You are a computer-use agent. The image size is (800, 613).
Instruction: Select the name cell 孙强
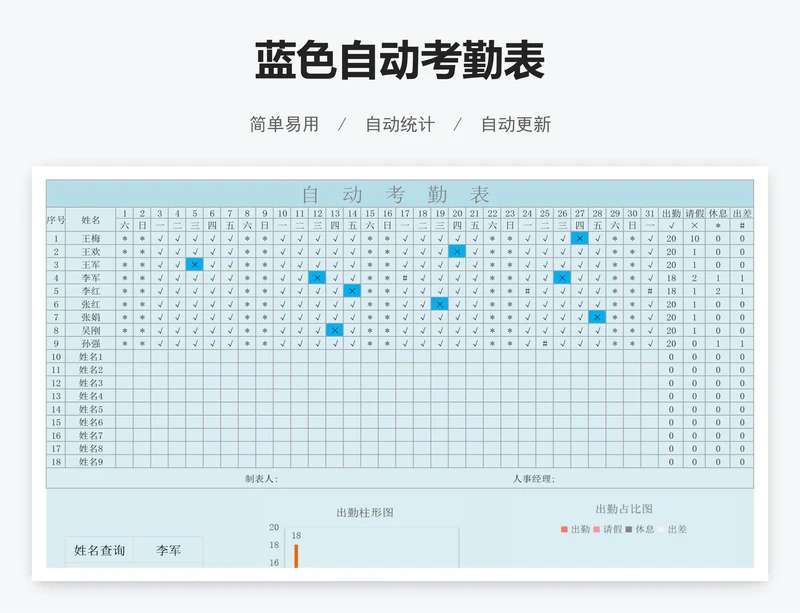(90, 344)
